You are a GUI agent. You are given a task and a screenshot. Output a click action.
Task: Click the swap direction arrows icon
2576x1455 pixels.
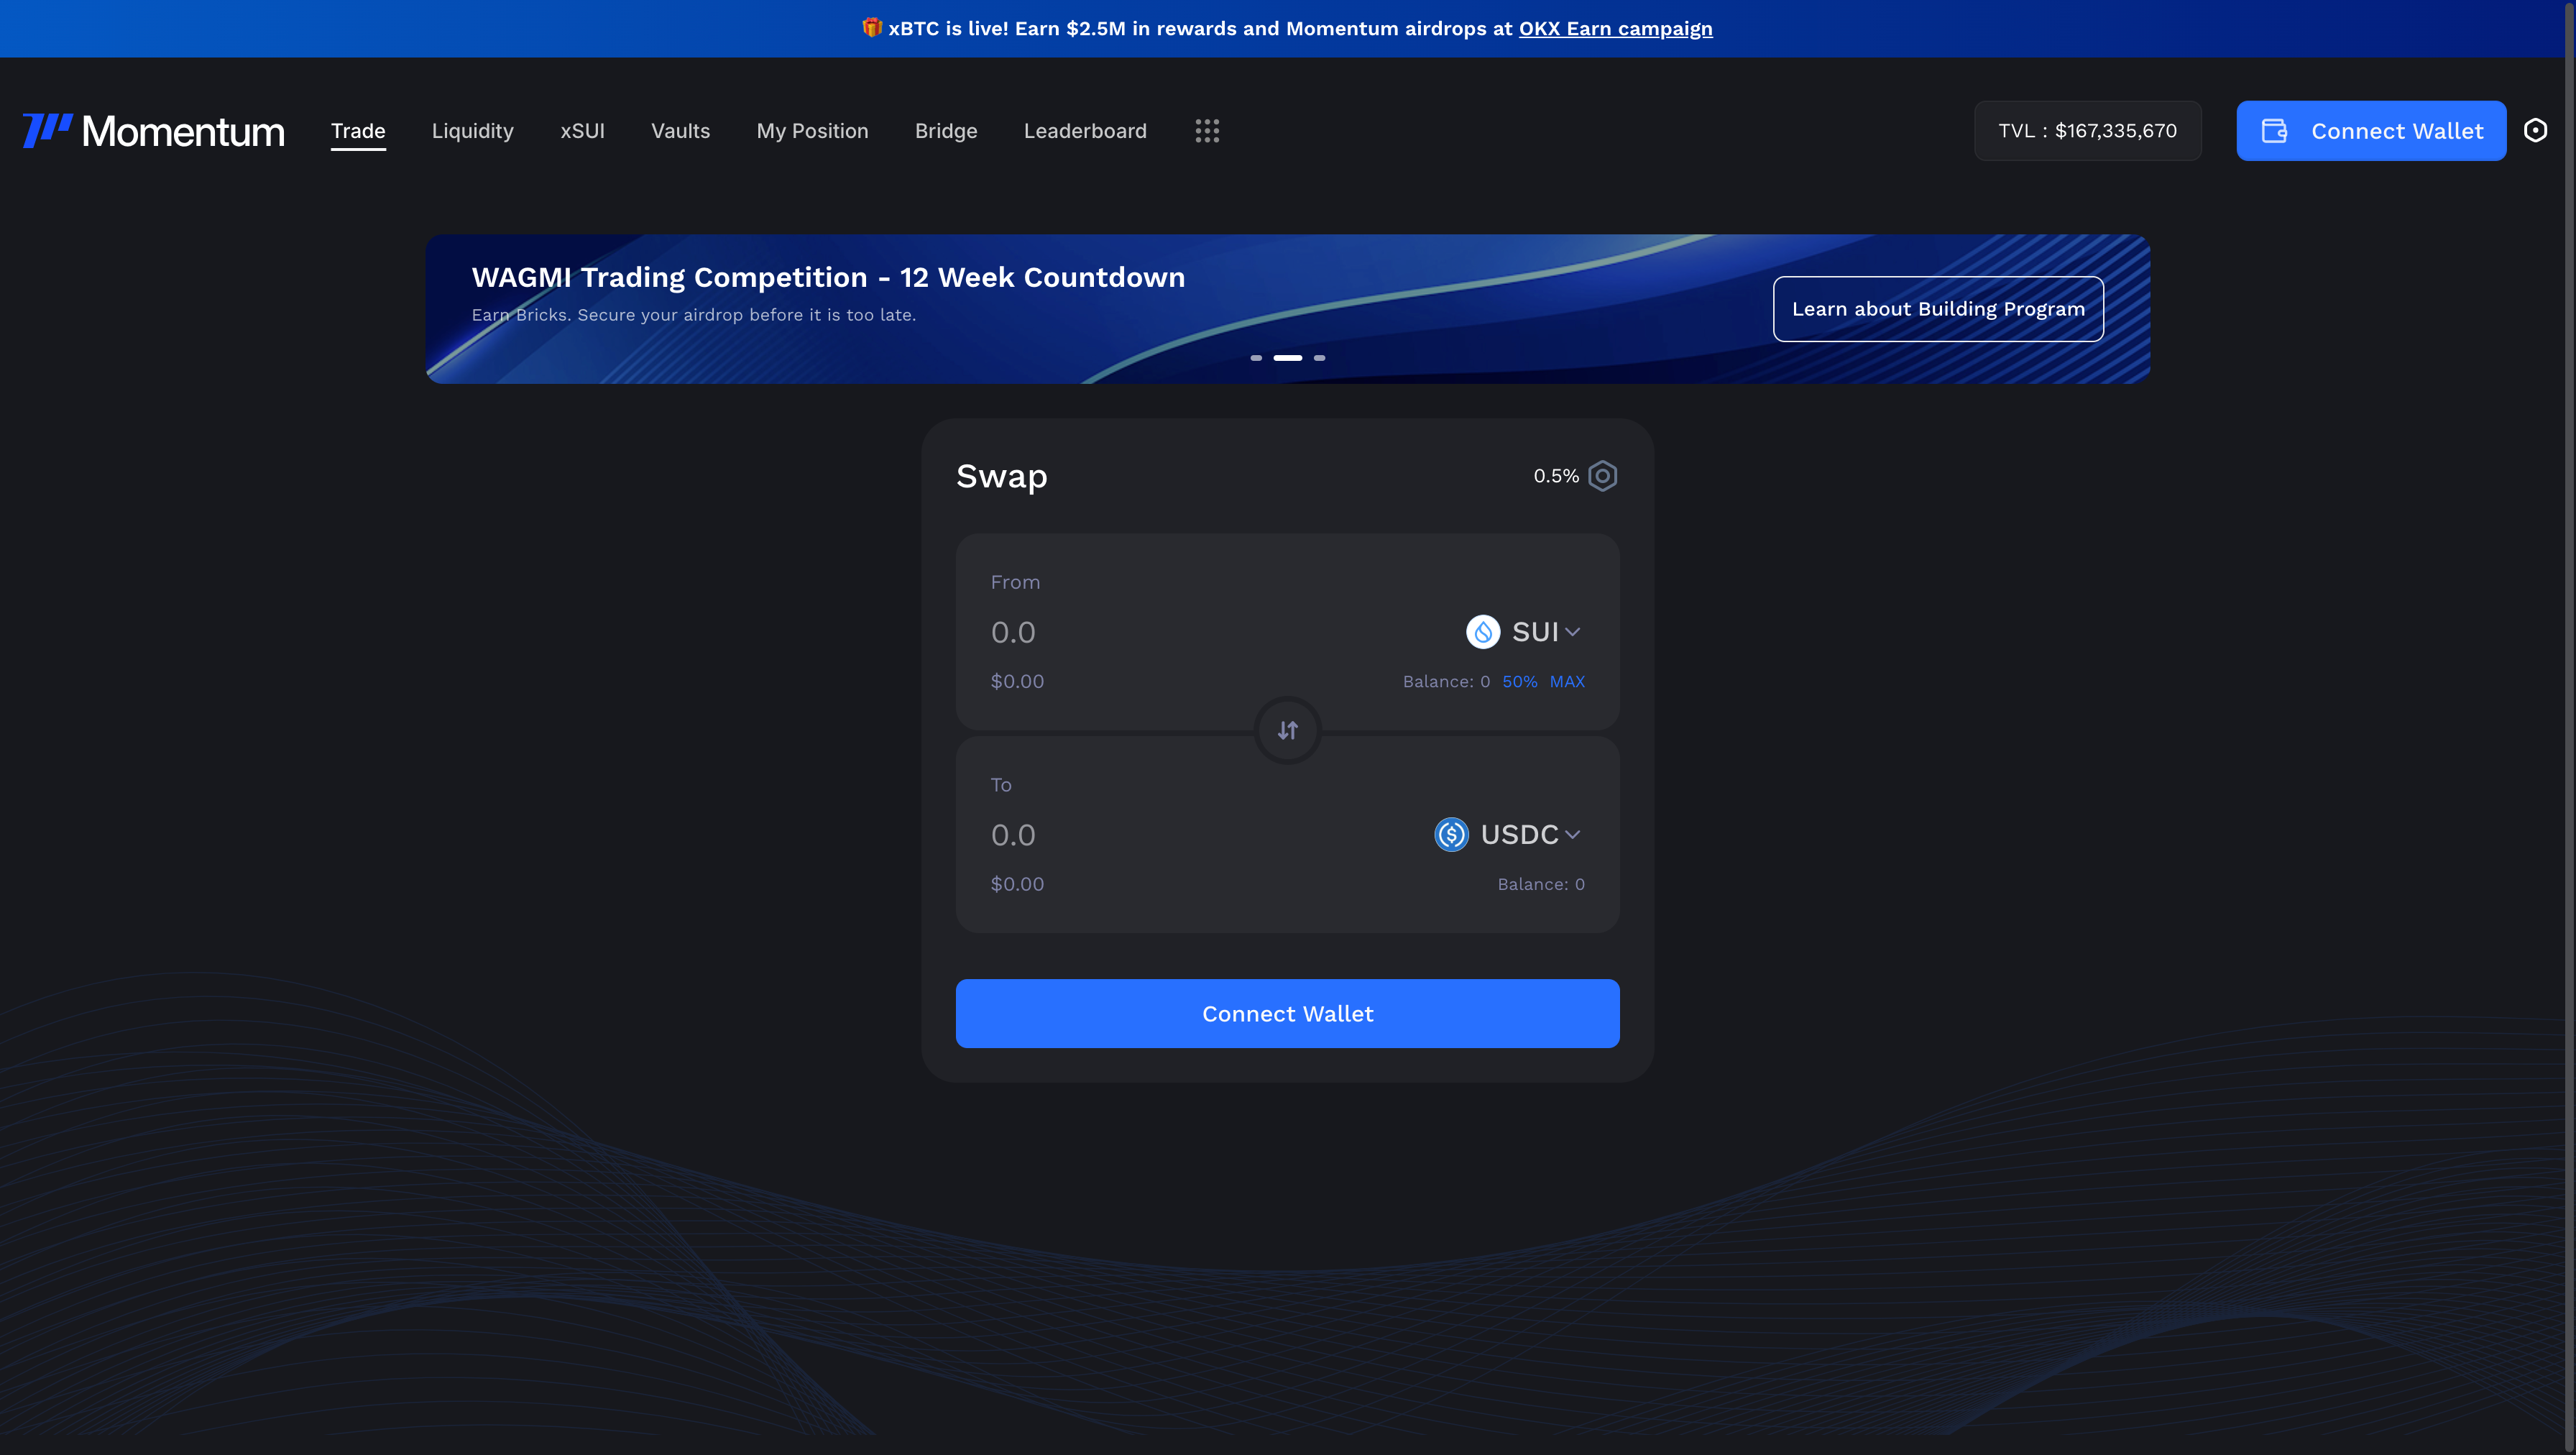tap(1288, 731)
